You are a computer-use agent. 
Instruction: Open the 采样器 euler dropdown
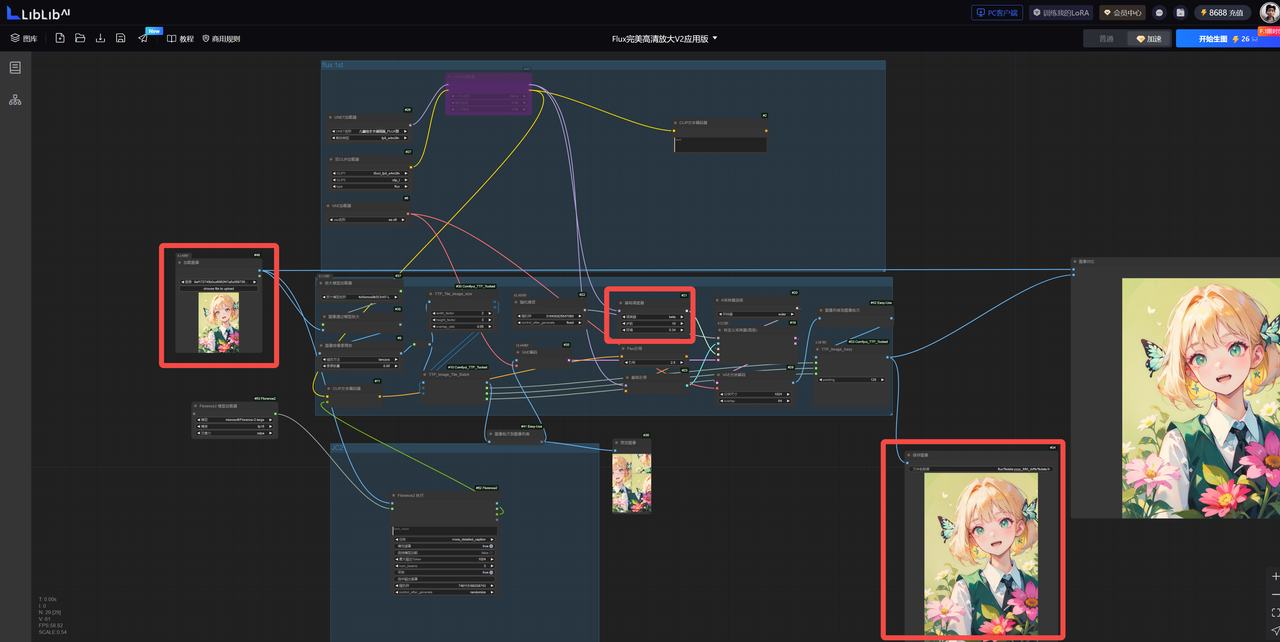(x=755, y=313)
